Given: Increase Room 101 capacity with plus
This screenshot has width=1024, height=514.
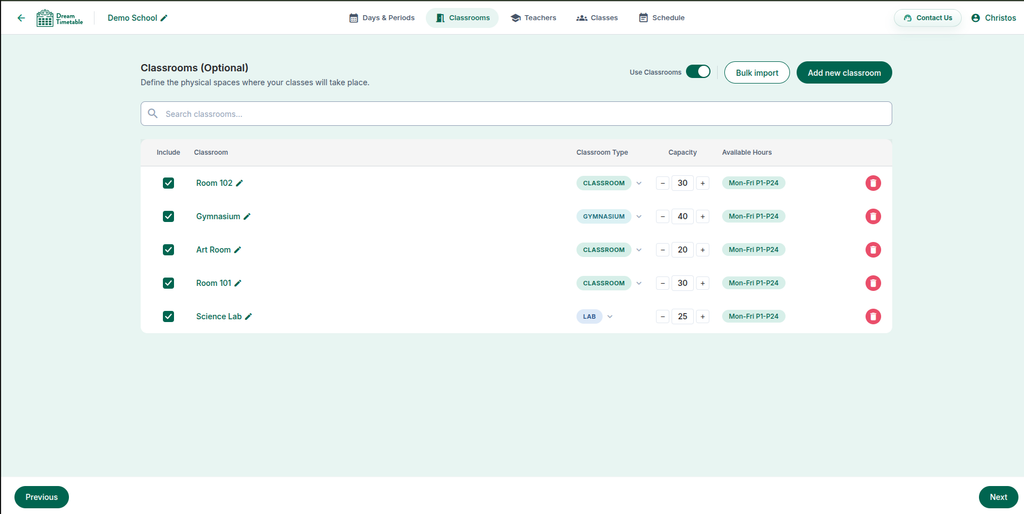Looking at the screenshot, I should 703,283.
